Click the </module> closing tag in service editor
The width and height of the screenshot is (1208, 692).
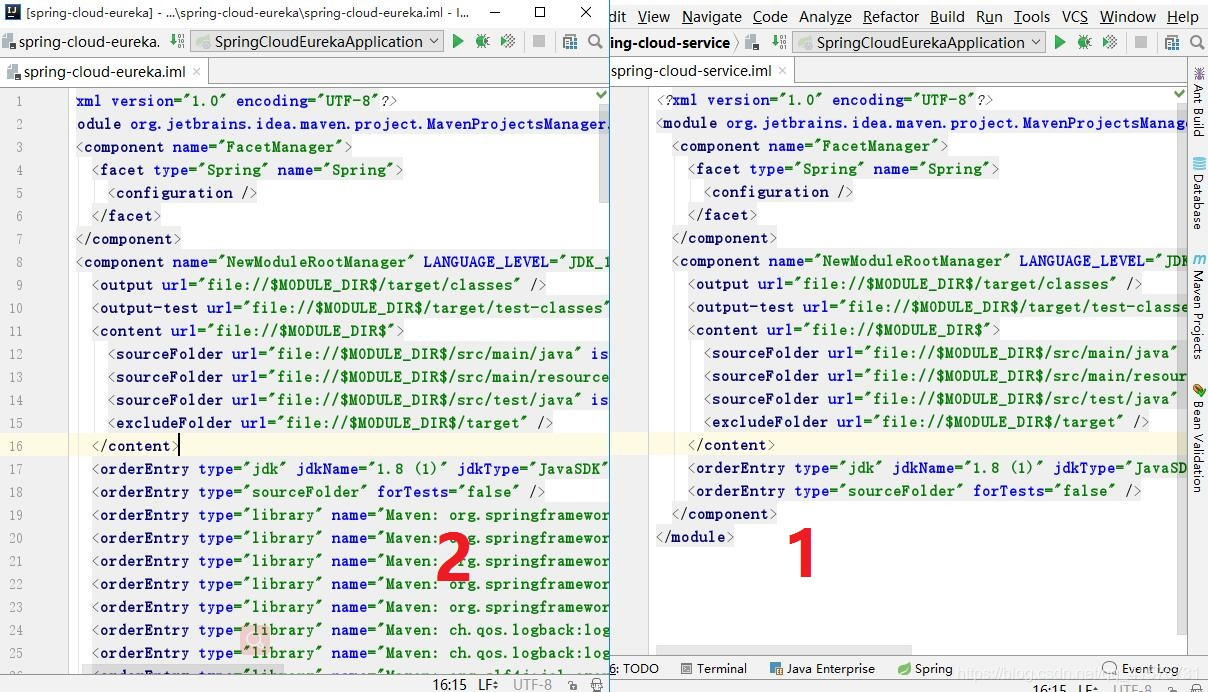point(695,537)
